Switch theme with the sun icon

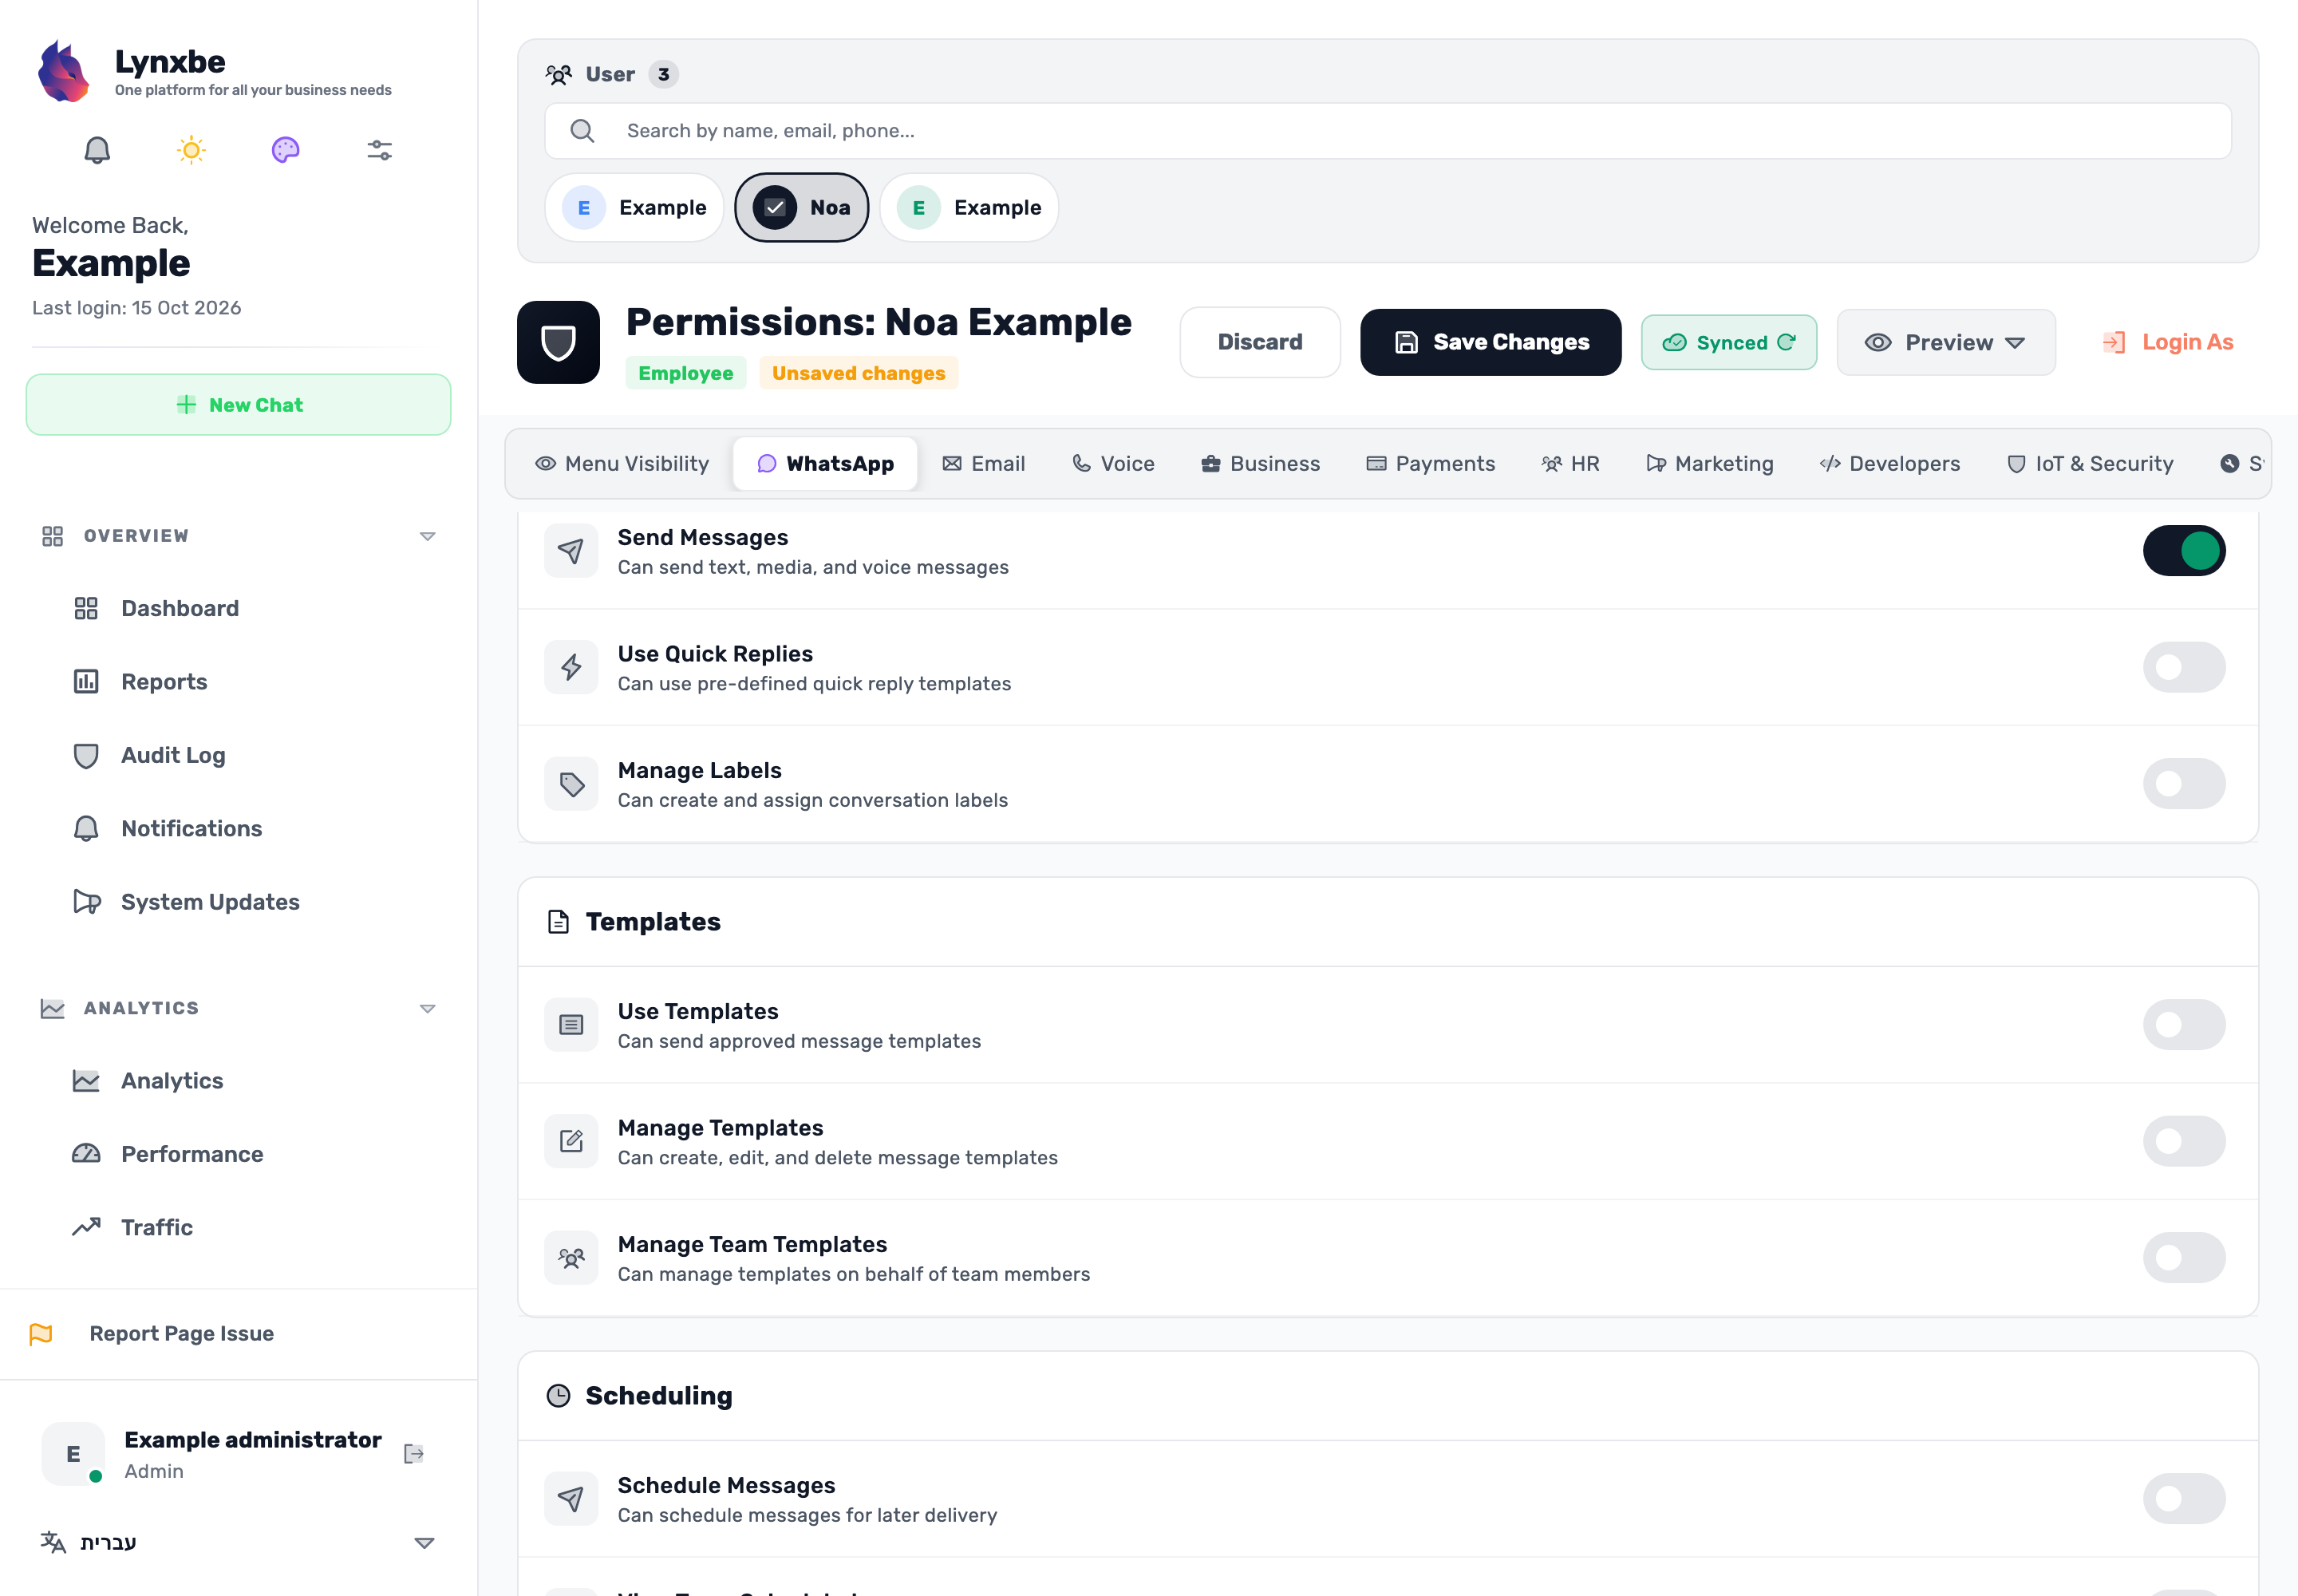pos(191,150)
